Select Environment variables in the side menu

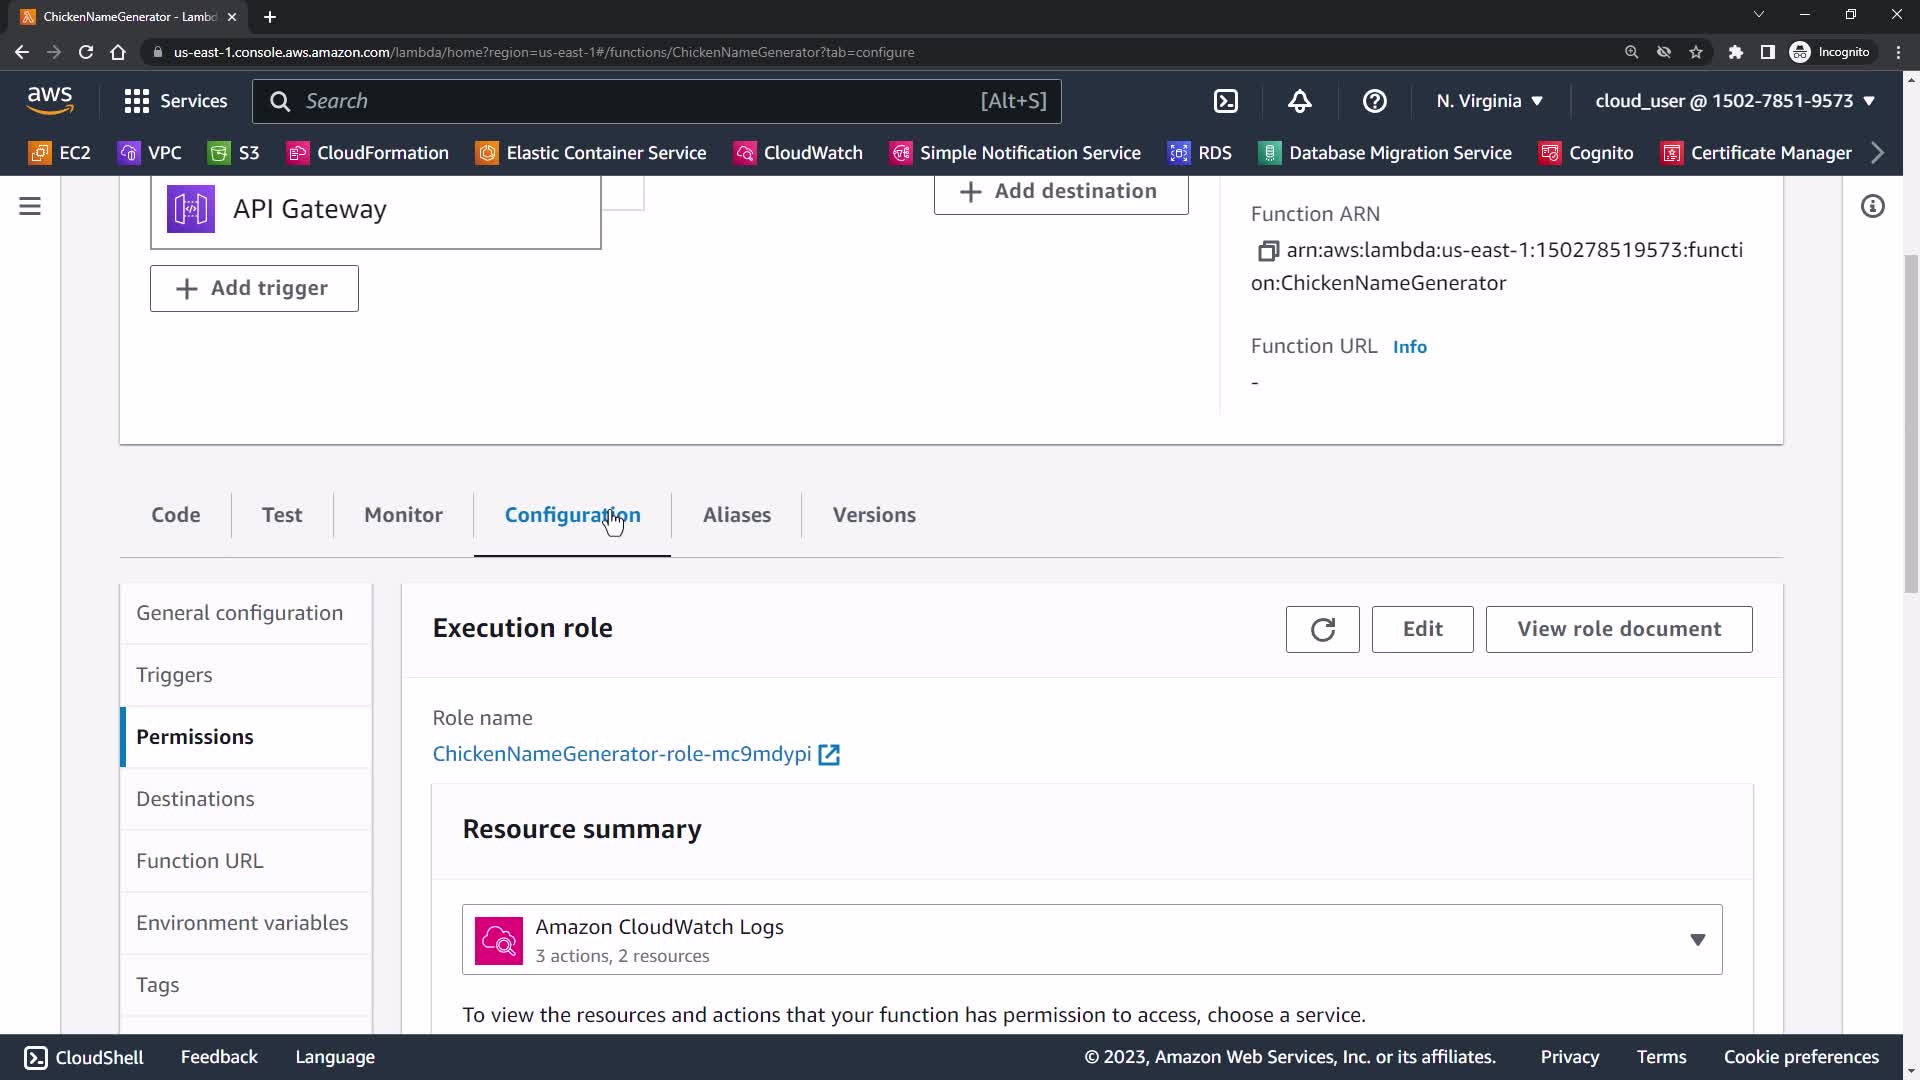point(242,923)
